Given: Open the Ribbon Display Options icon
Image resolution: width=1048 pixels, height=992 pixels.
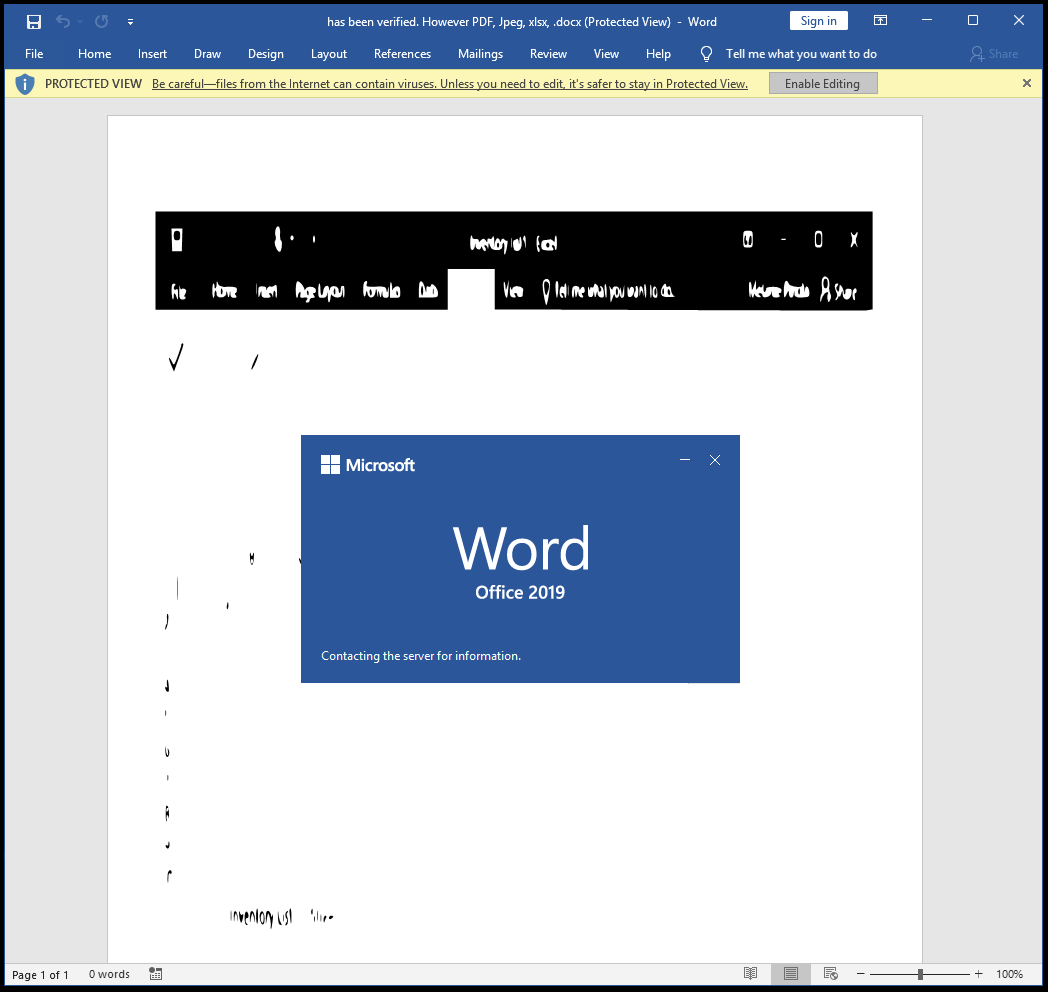Looking at the screenshot, I should point(880,21).
